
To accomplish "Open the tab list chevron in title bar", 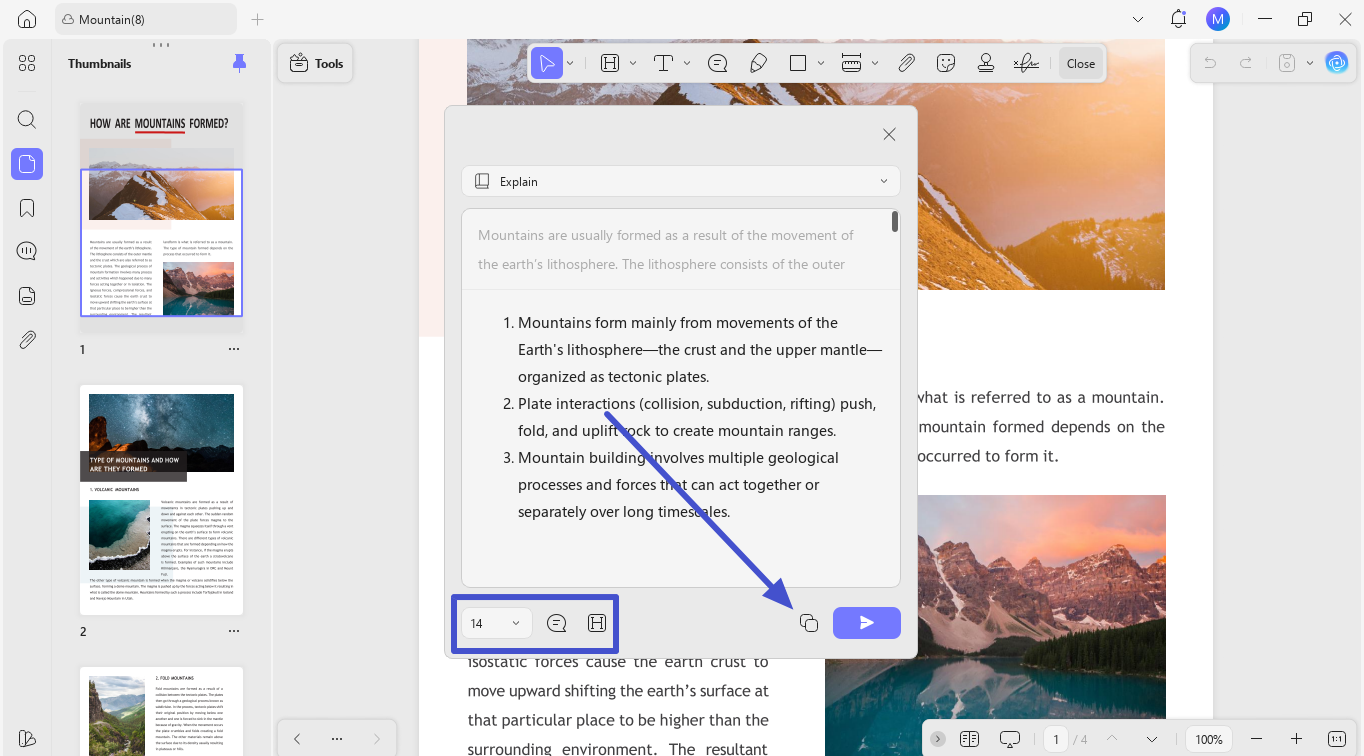I will 1138,19.
